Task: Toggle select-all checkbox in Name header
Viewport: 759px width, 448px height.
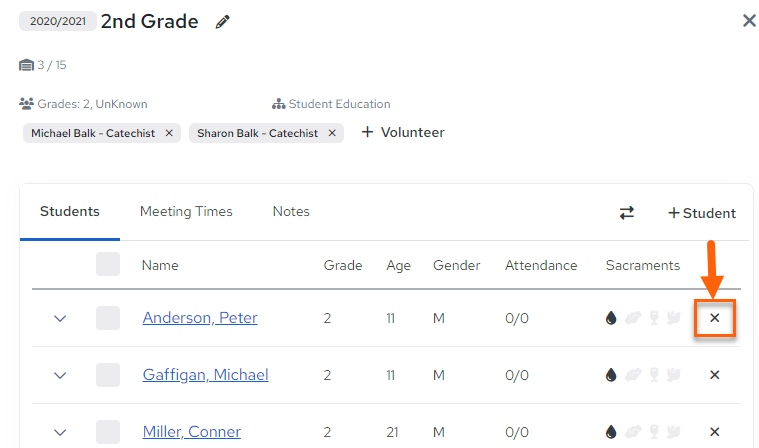Action: (x=108, y=264)
